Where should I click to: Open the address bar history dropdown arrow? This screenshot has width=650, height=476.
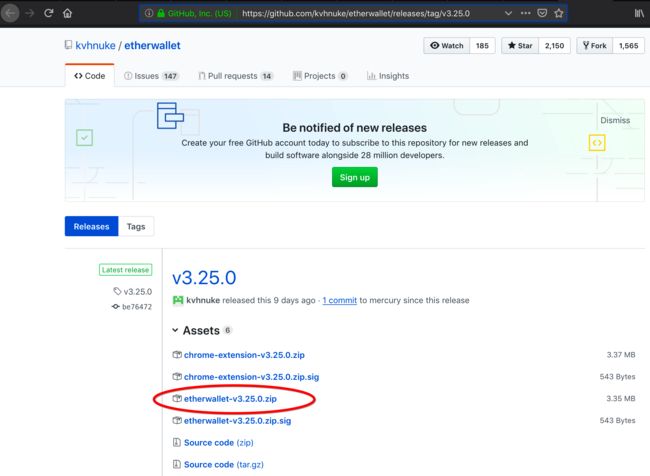tap(508, 13)
